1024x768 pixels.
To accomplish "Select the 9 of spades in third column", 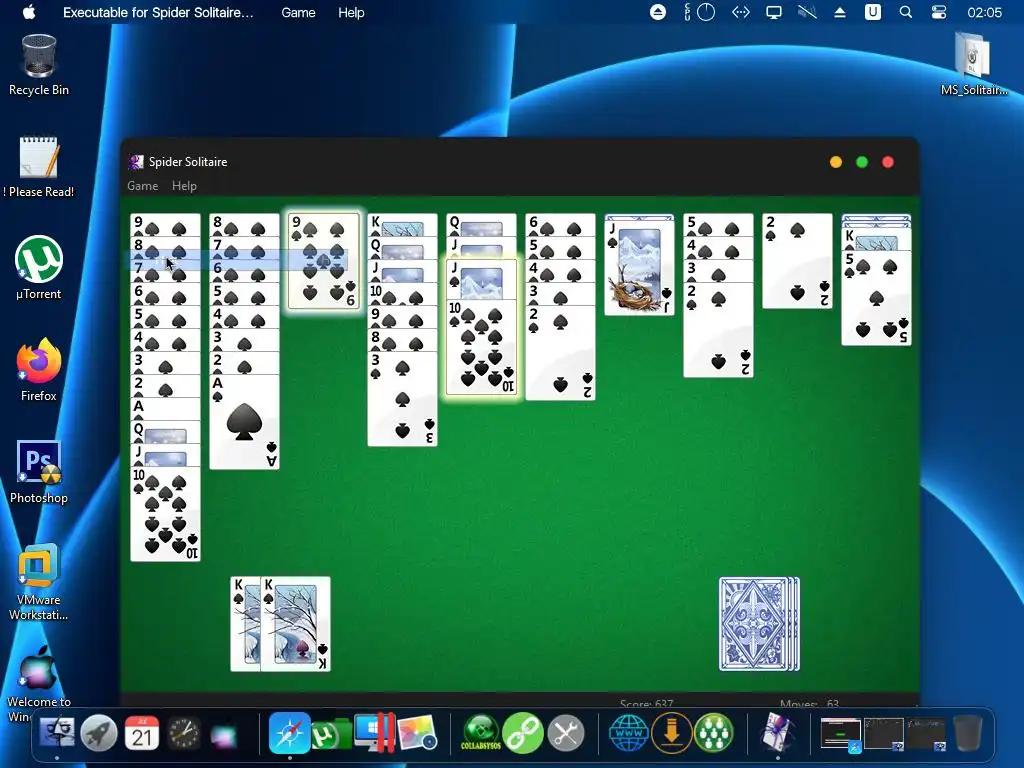I will tap(324, 261).
